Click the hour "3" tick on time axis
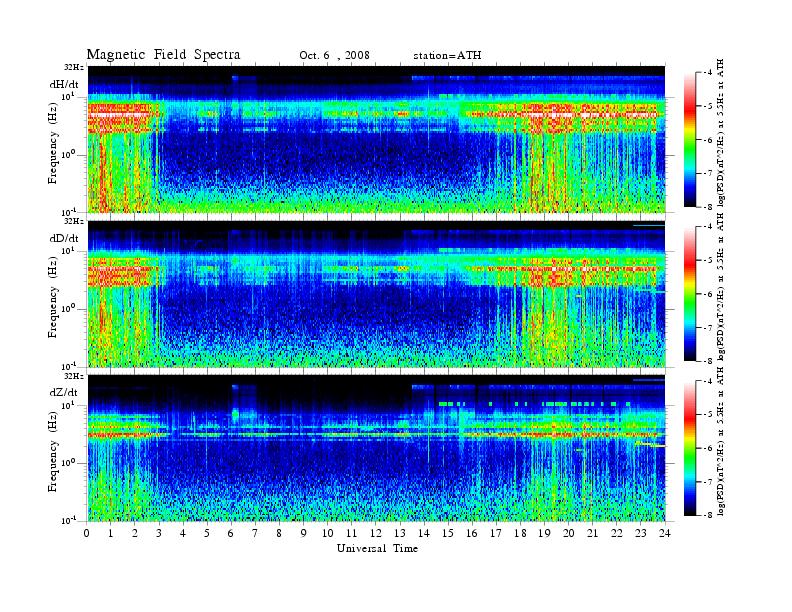 pos(159,533)
